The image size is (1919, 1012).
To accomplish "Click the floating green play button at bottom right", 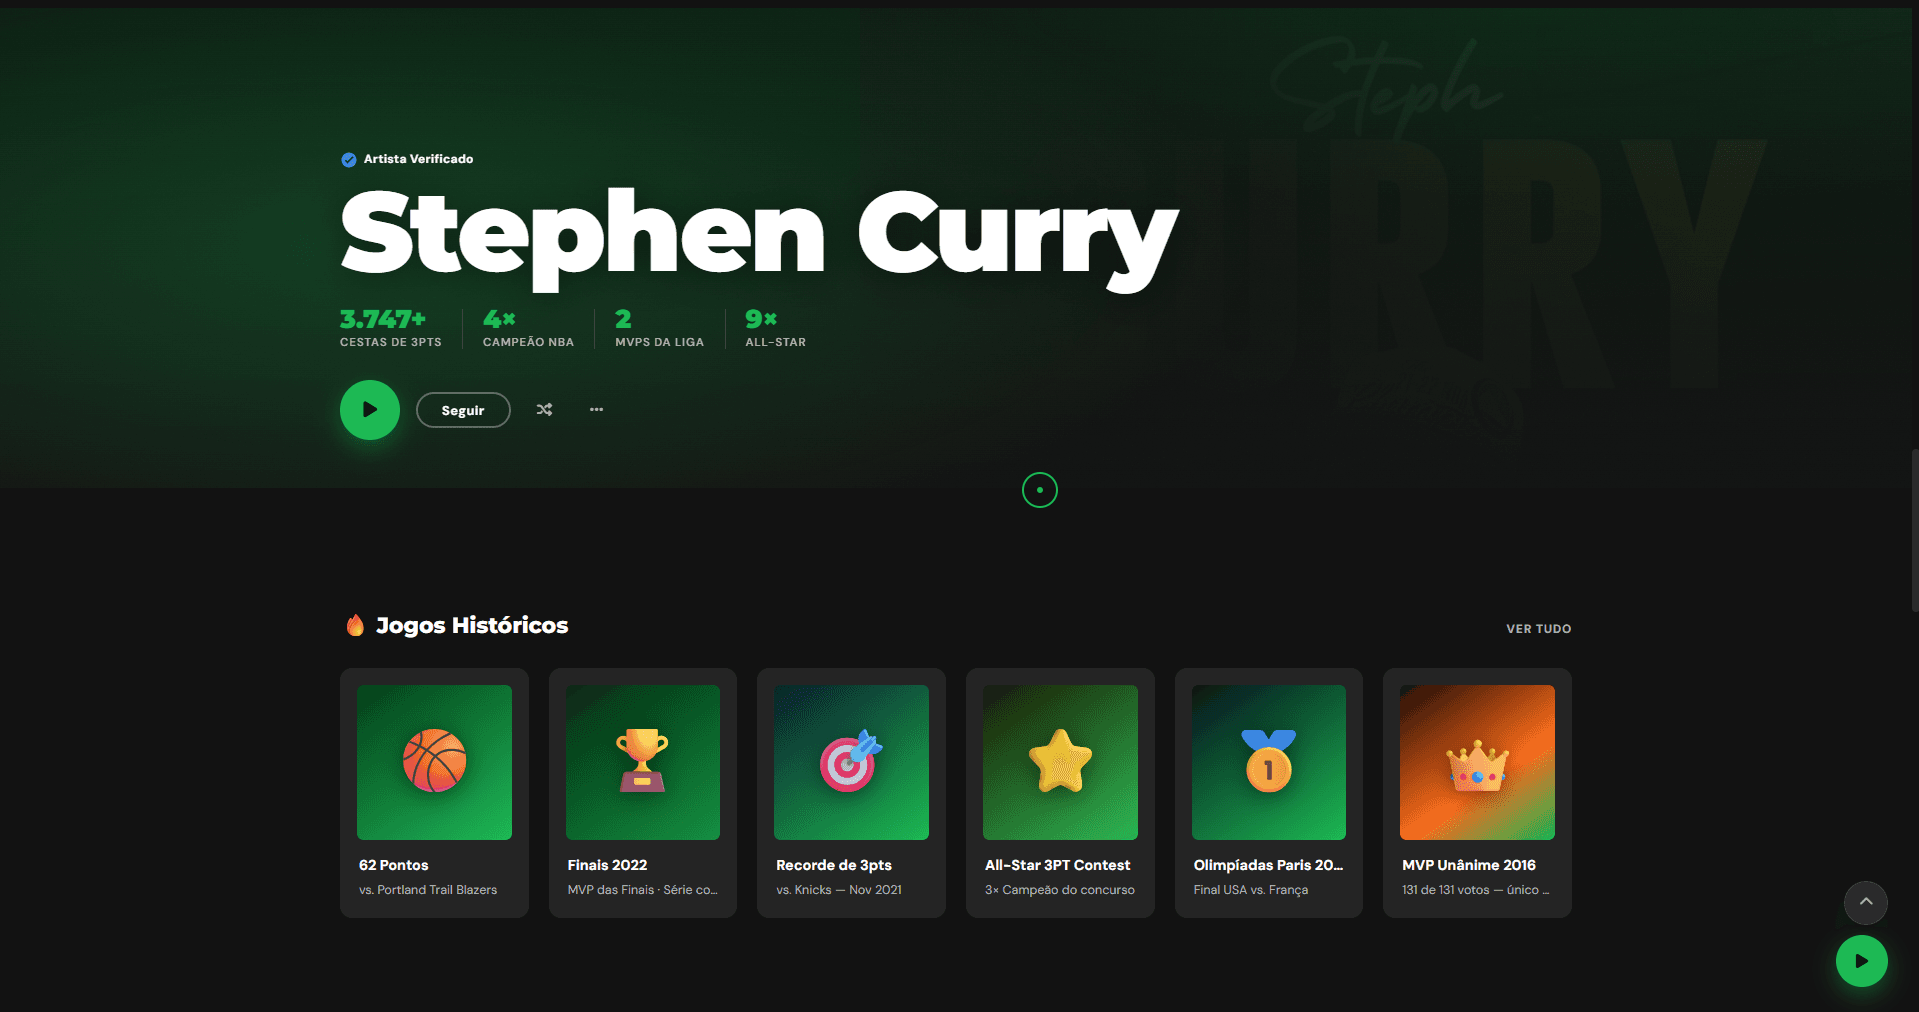I will pos(1861,961).
